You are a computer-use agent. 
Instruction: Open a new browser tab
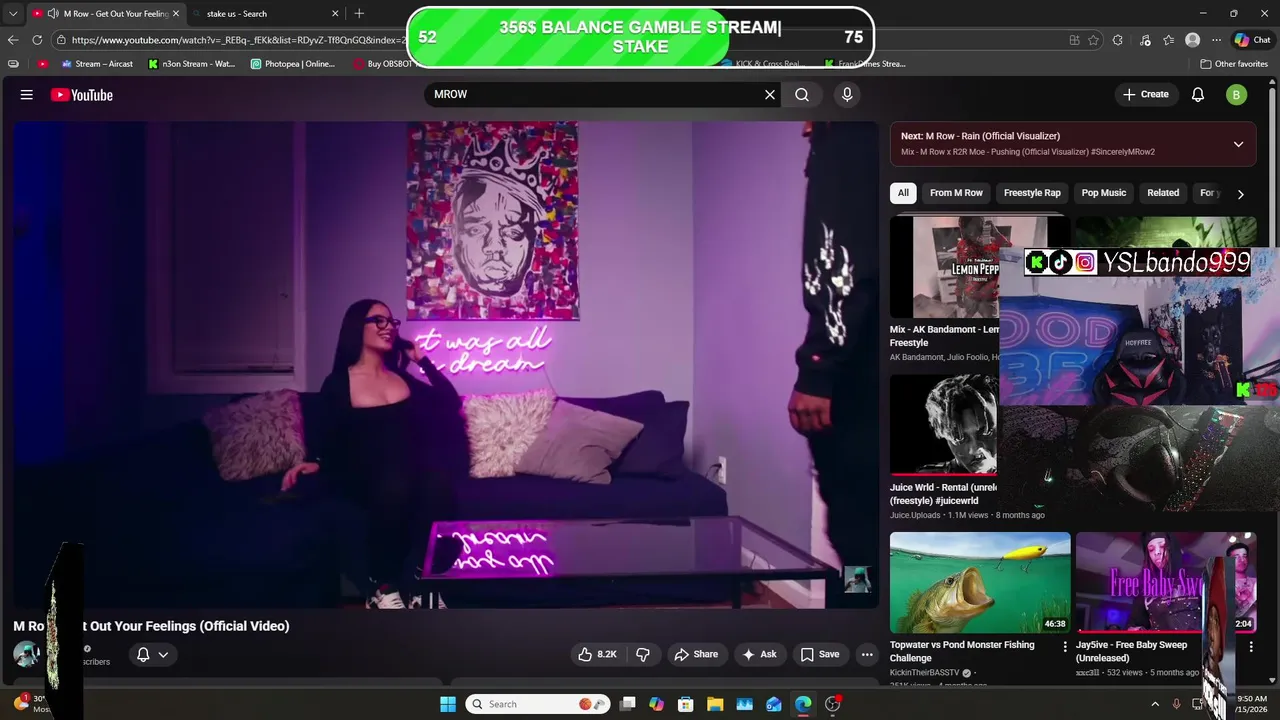pos(359,14)
